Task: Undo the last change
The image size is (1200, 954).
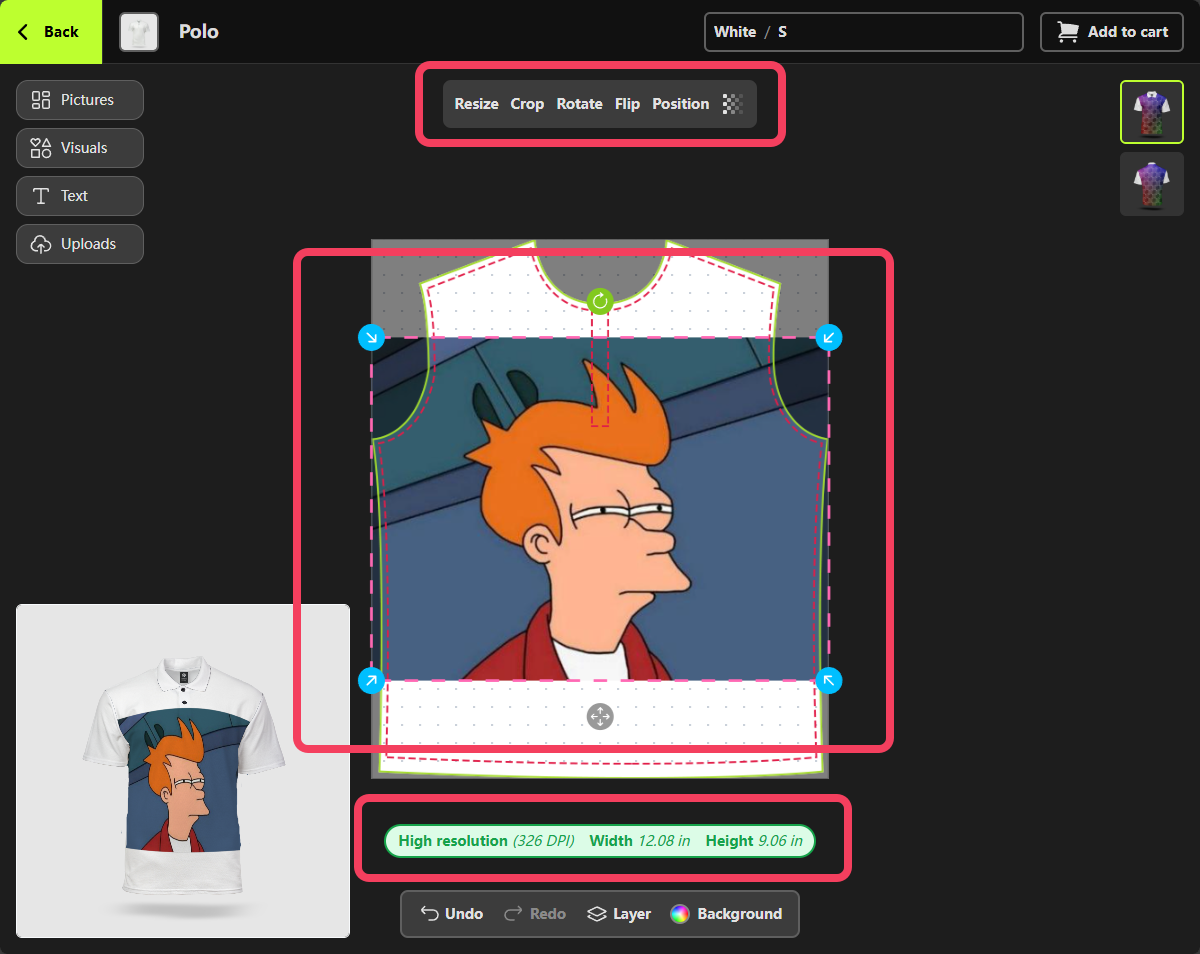Action: (451, 914)
